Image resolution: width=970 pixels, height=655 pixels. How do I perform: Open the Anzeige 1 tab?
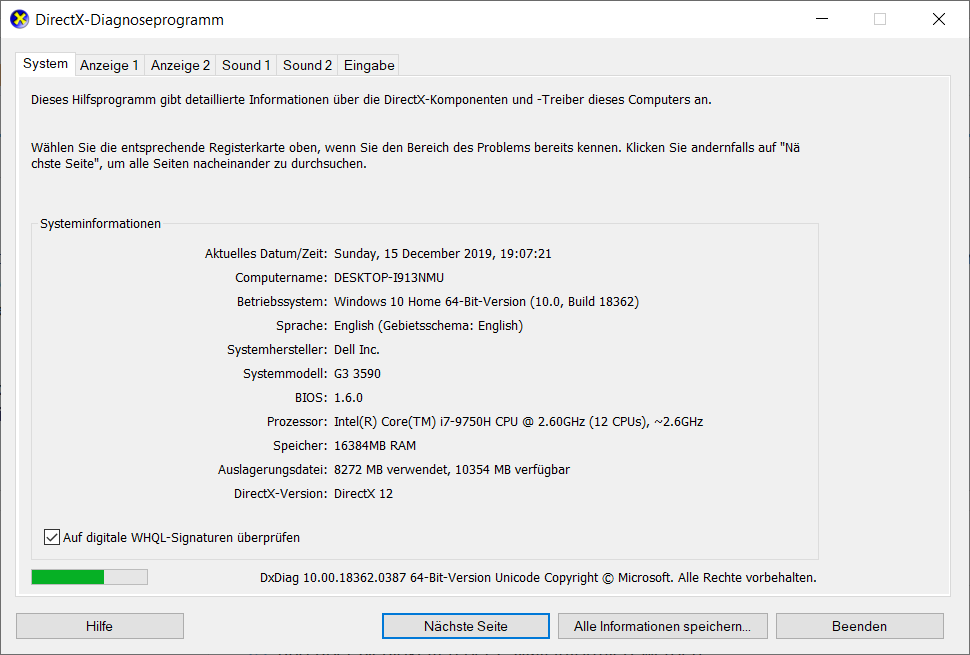click(x=109, y=65)
